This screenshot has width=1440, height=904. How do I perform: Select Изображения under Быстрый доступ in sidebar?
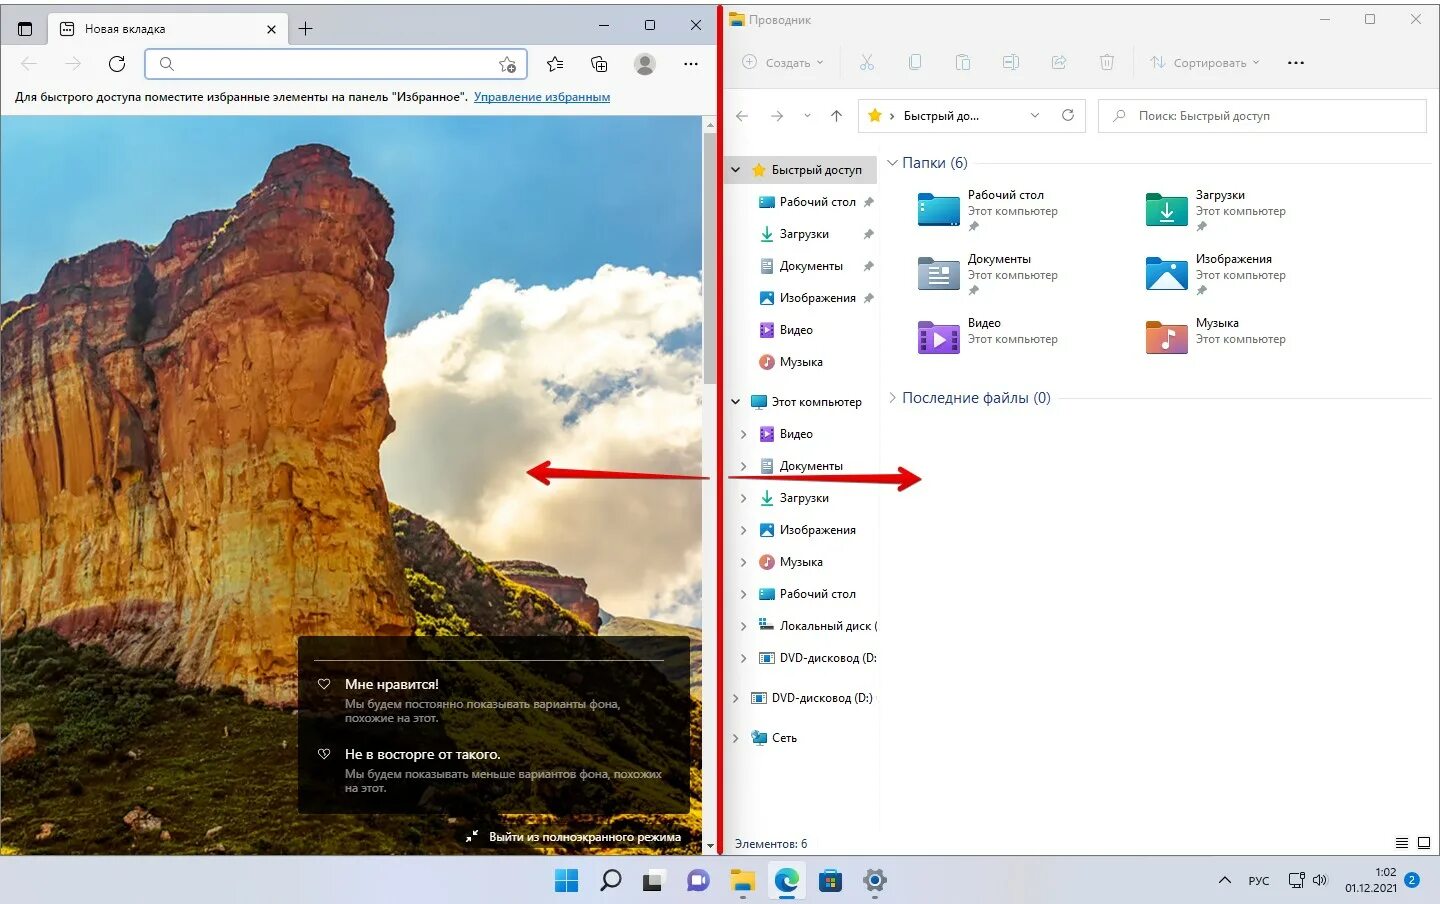click(817, 298)
